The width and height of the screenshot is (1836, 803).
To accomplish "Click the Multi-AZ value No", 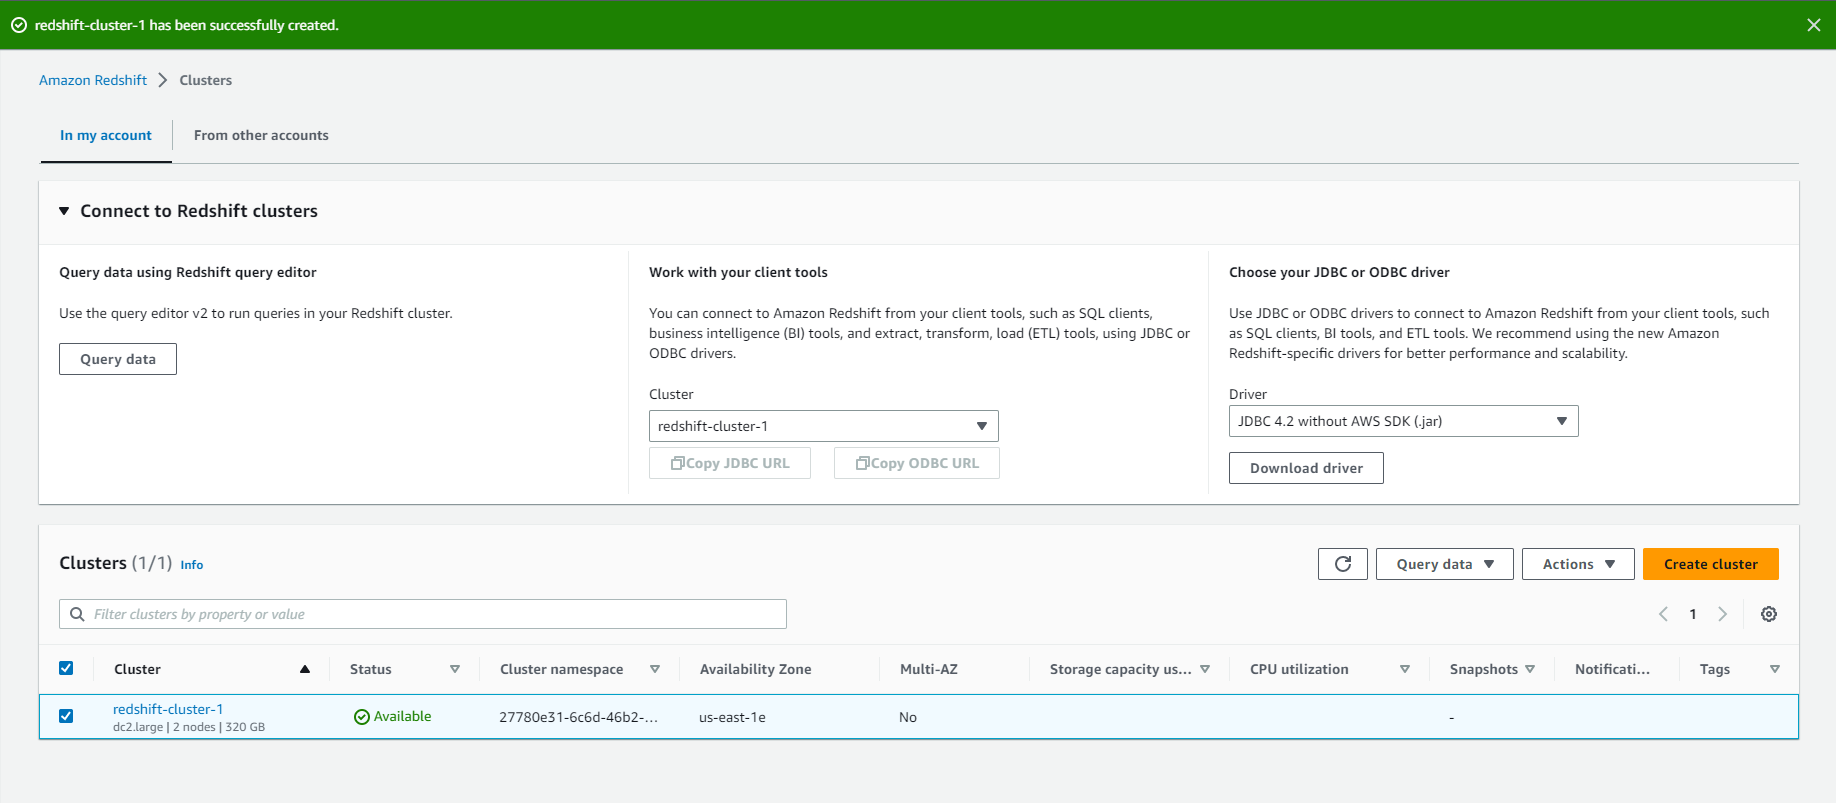I will point(908,717).
